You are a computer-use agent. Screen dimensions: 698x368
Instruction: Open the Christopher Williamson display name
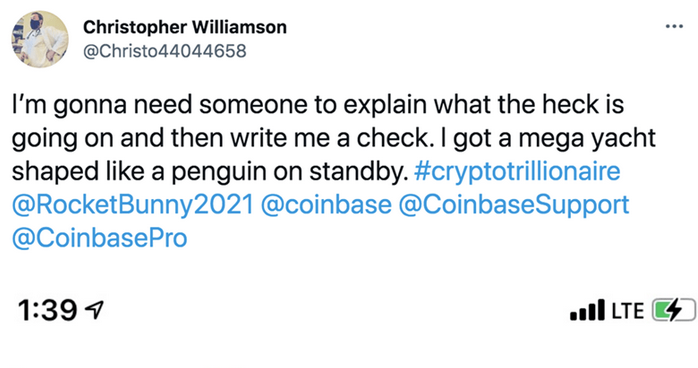coord(185,27)
